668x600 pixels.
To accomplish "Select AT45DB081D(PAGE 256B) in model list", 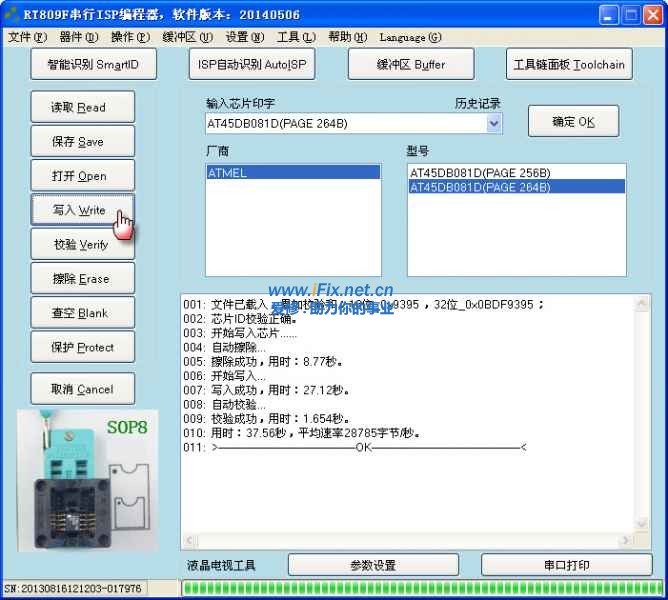I will (480, 173).
